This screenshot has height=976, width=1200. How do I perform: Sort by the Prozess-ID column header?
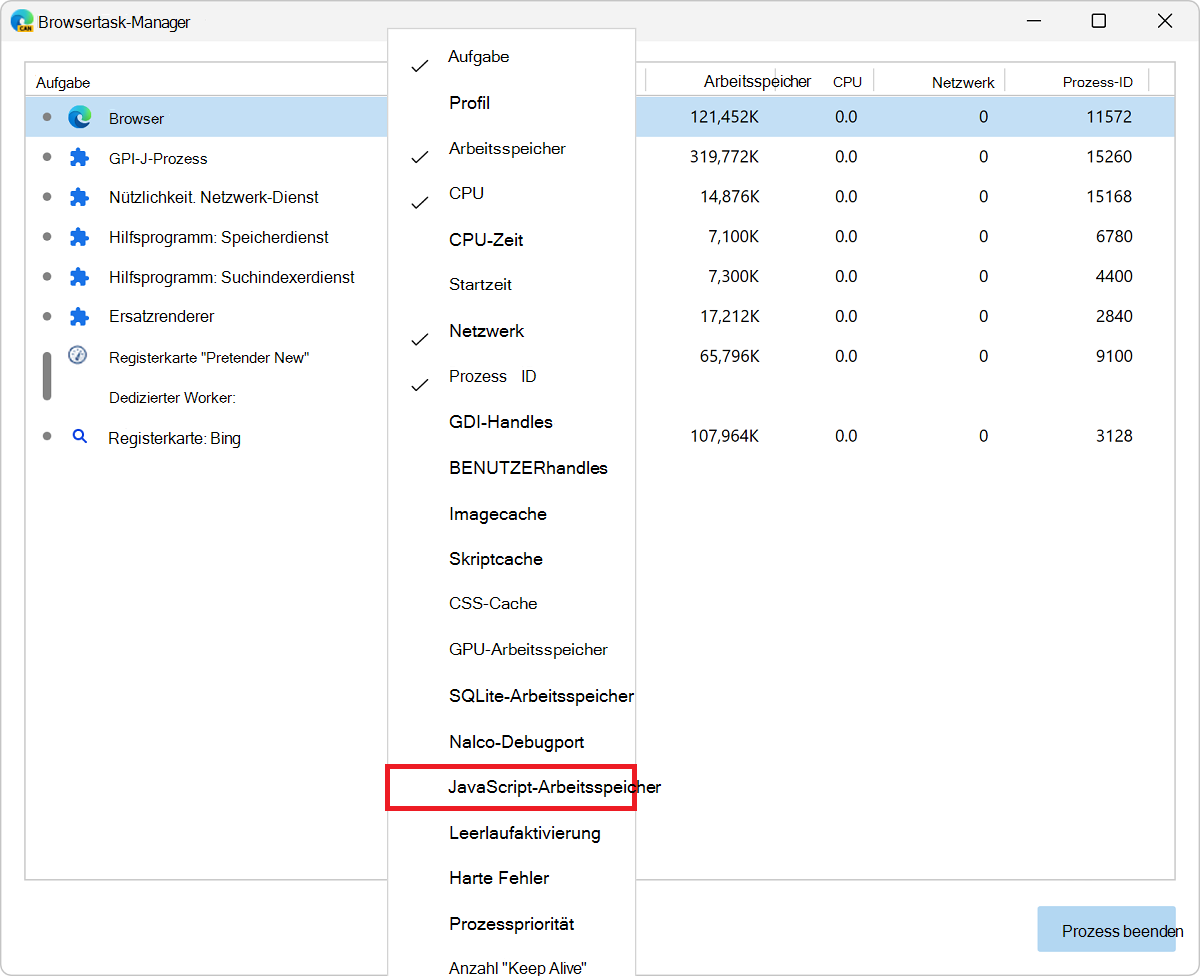coord(1097,82)
